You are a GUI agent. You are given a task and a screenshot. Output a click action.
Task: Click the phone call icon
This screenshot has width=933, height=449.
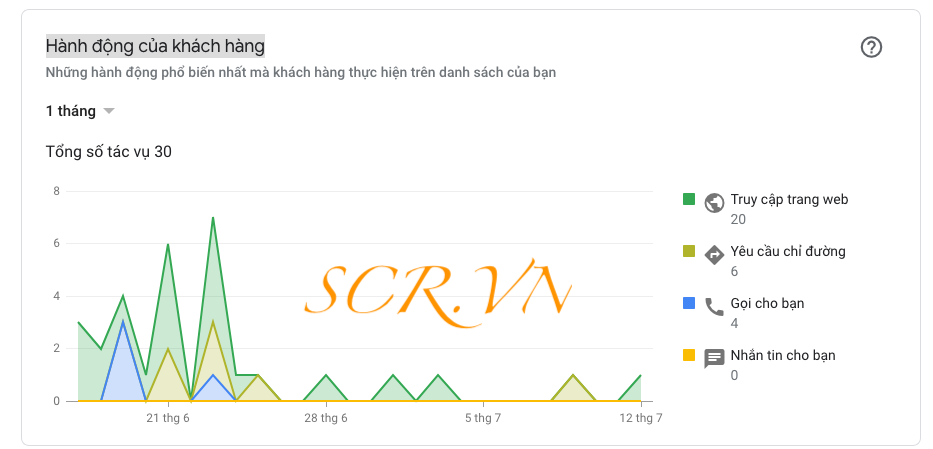pyautogui.click(x=714, y=306)
